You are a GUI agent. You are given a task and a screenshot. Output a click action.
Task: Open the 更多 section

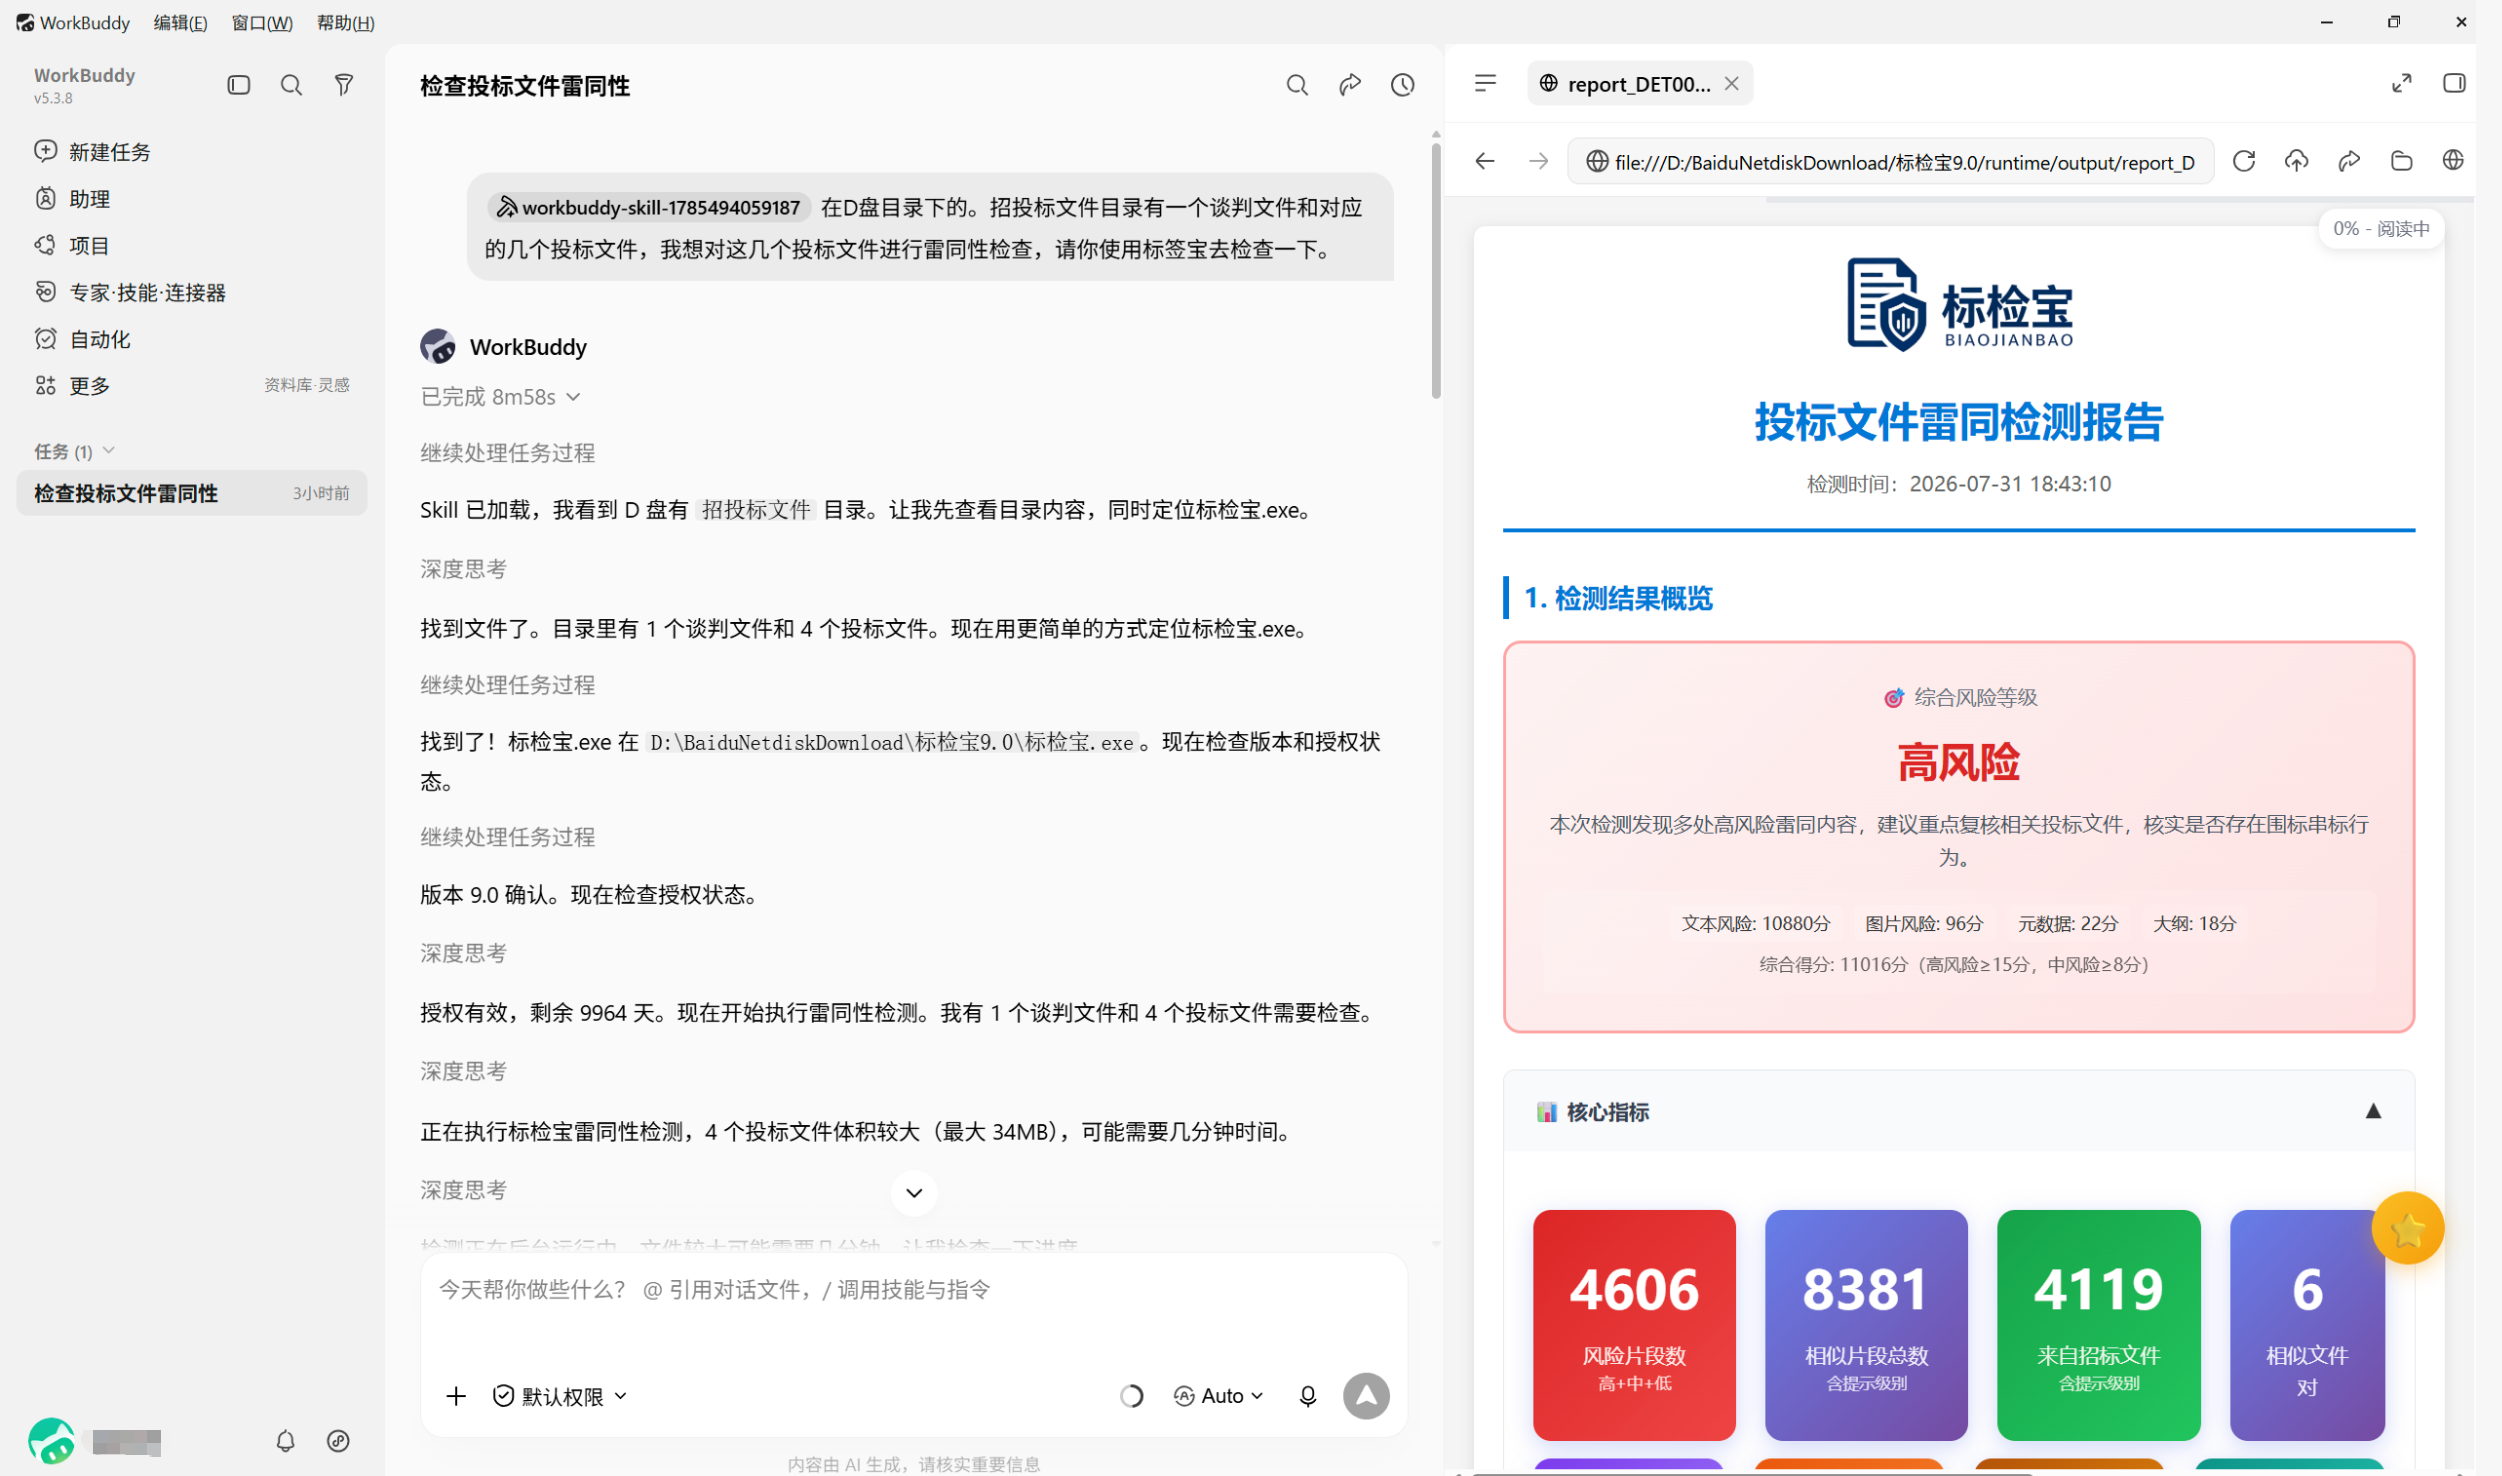(x=72, y=386)
